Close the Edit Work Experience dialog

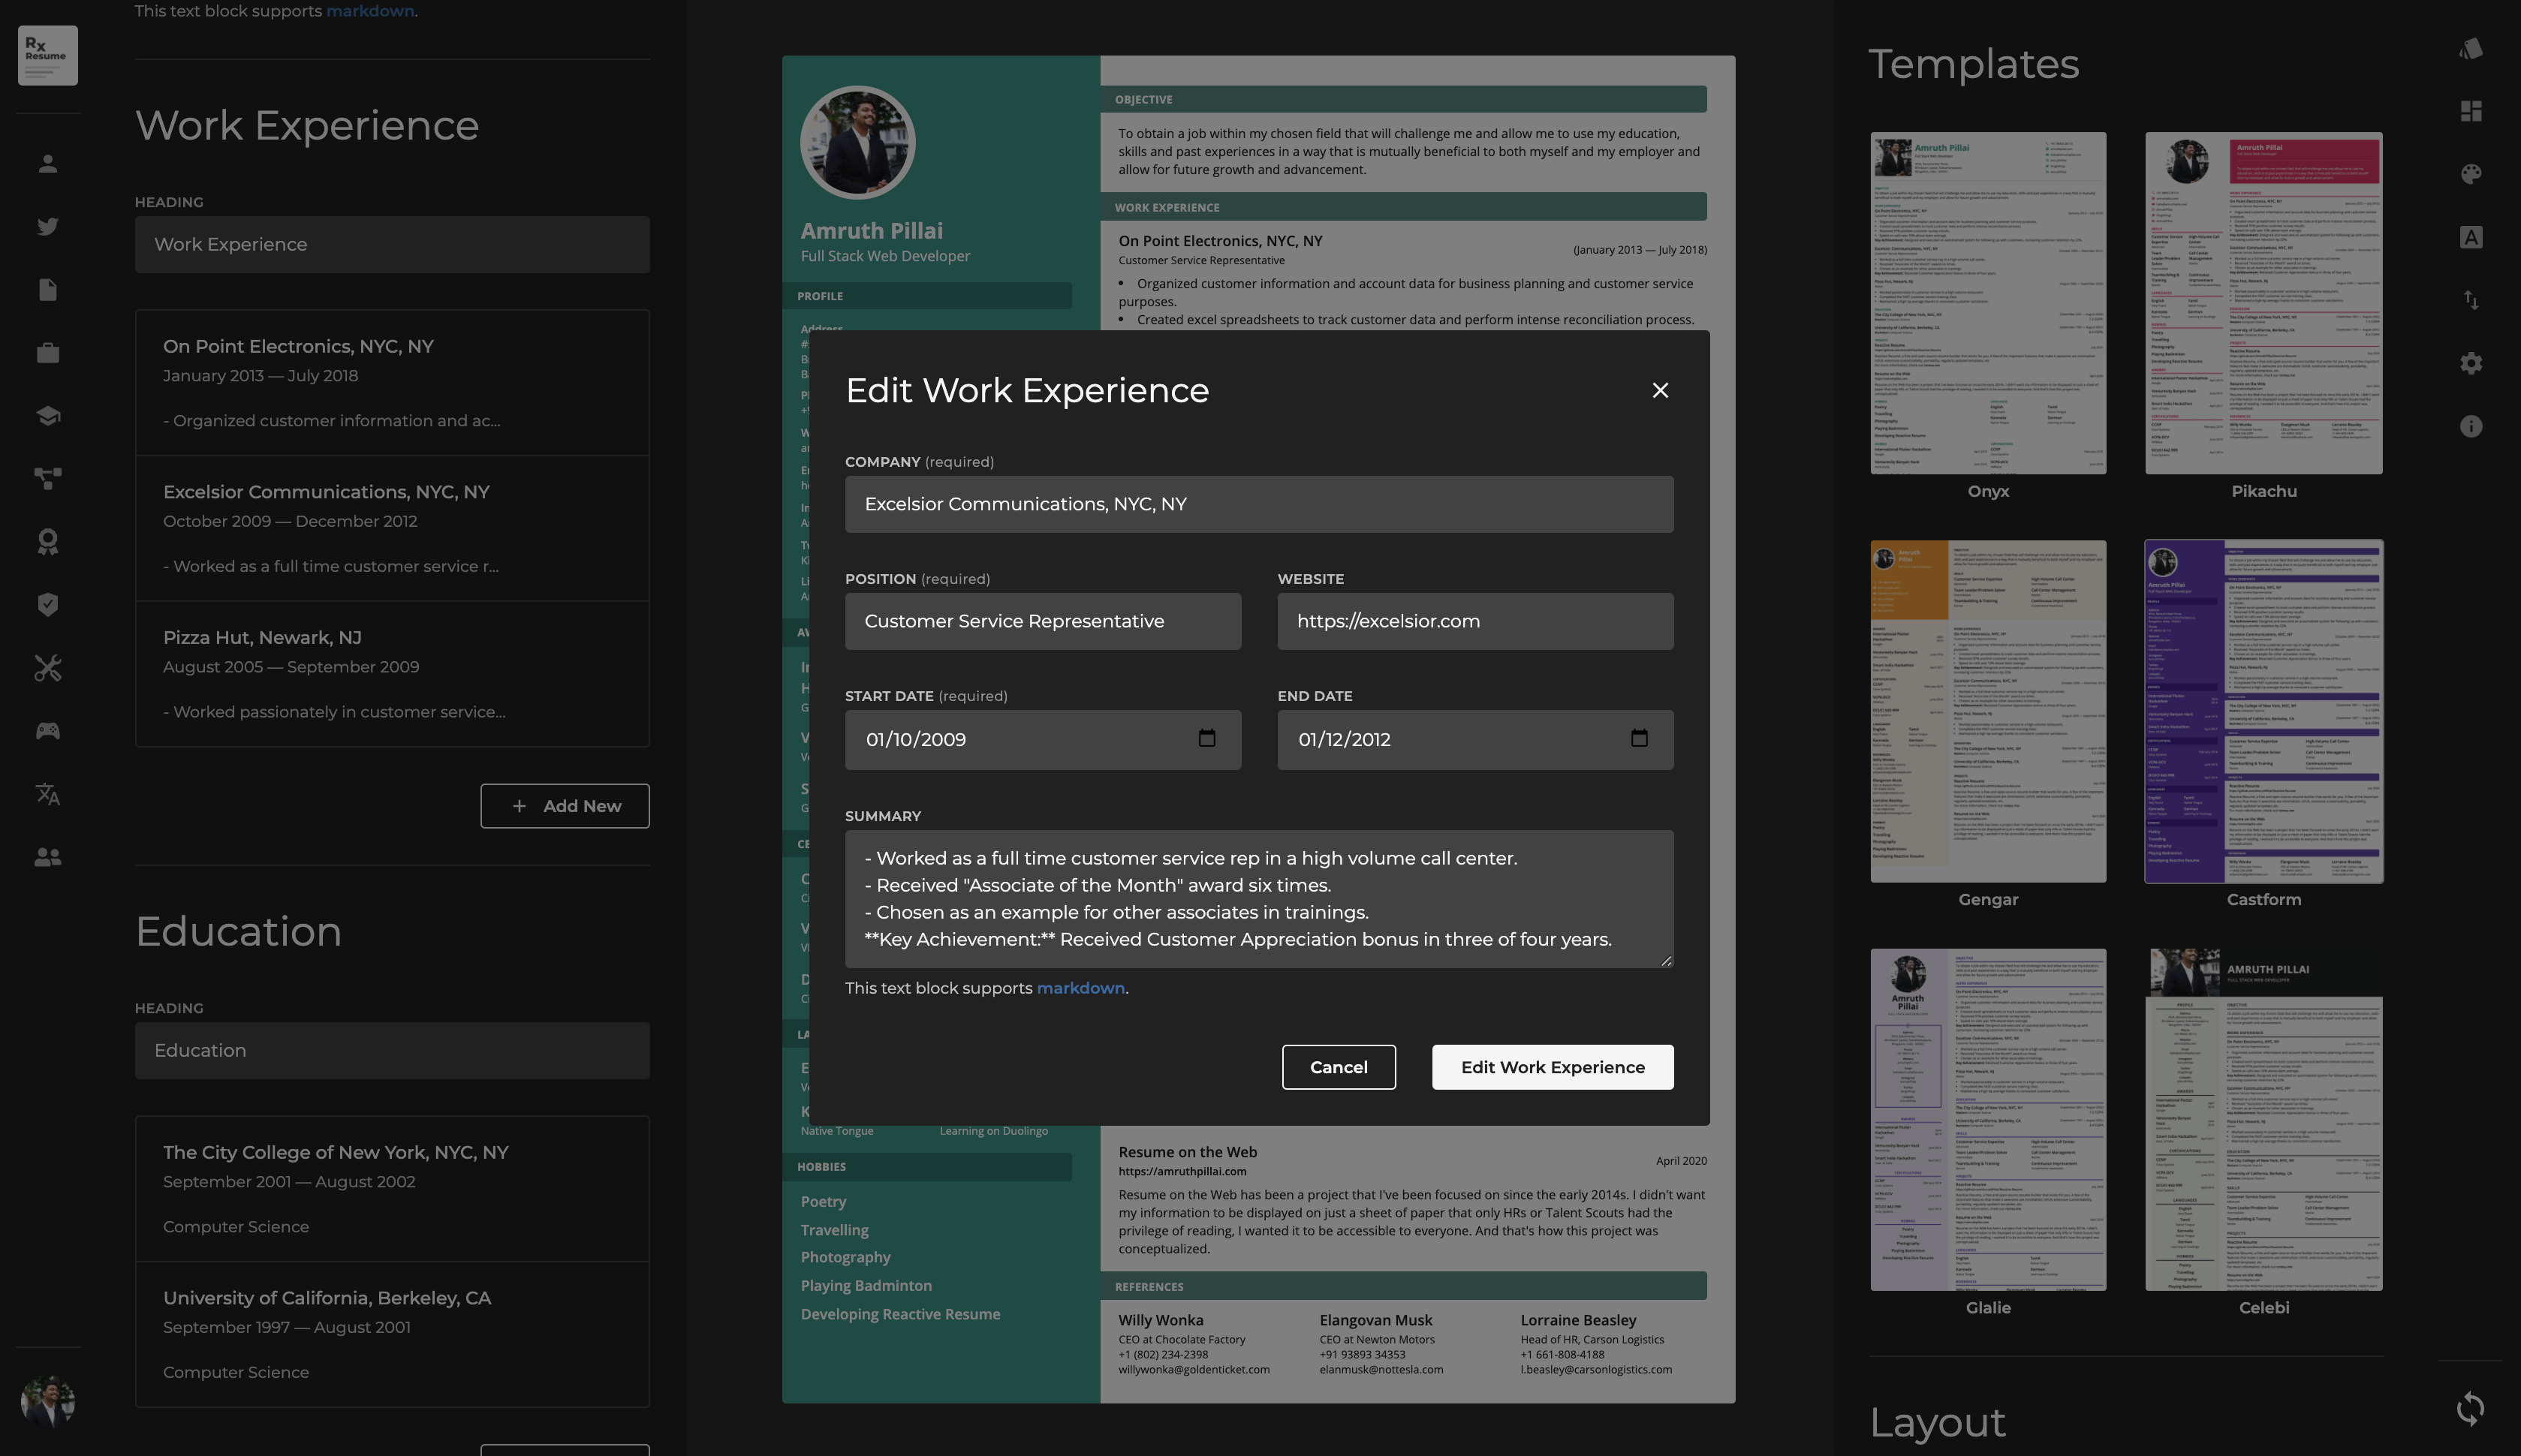(1660, 390)
